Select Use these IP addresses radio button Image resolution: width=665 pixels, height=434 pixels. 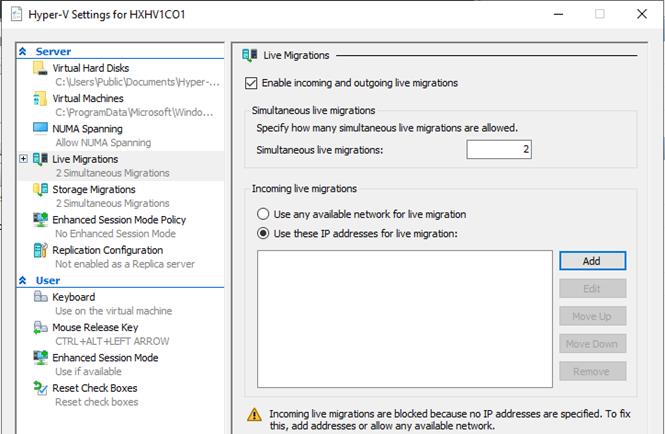[263, 233]
